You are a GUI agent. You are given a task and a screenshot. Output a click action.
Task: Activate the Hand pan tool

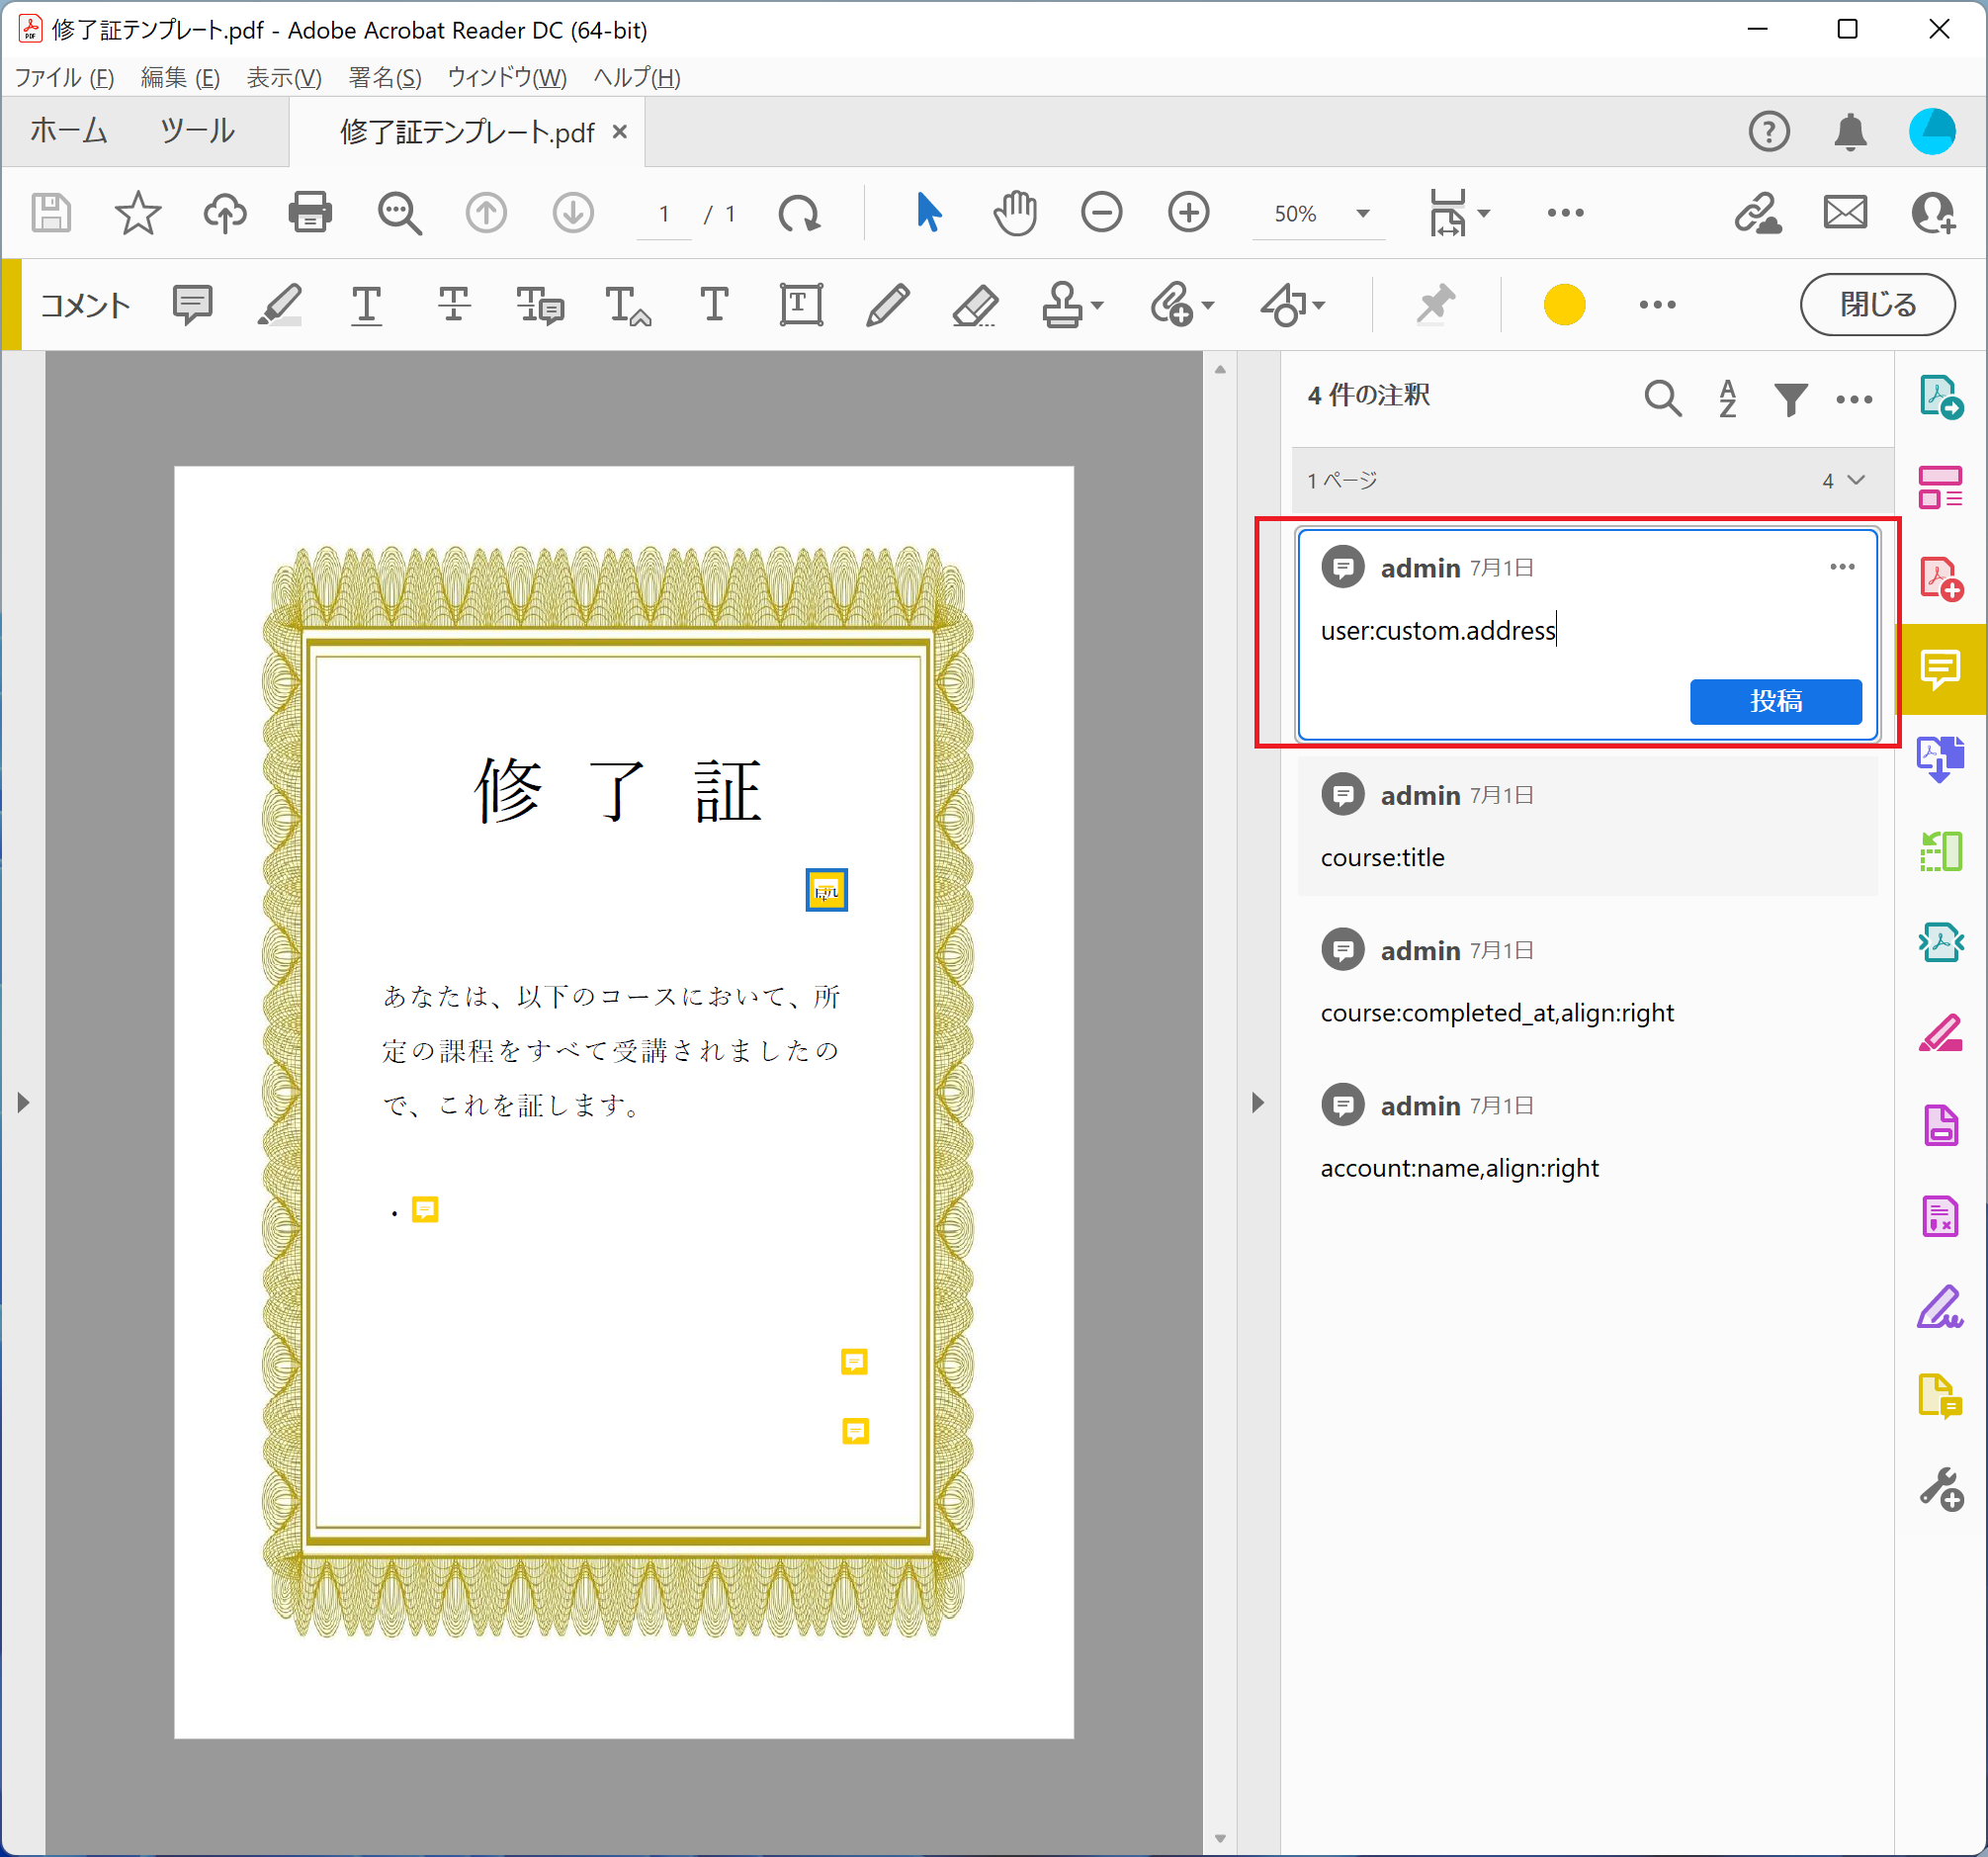coord(1015,213)
